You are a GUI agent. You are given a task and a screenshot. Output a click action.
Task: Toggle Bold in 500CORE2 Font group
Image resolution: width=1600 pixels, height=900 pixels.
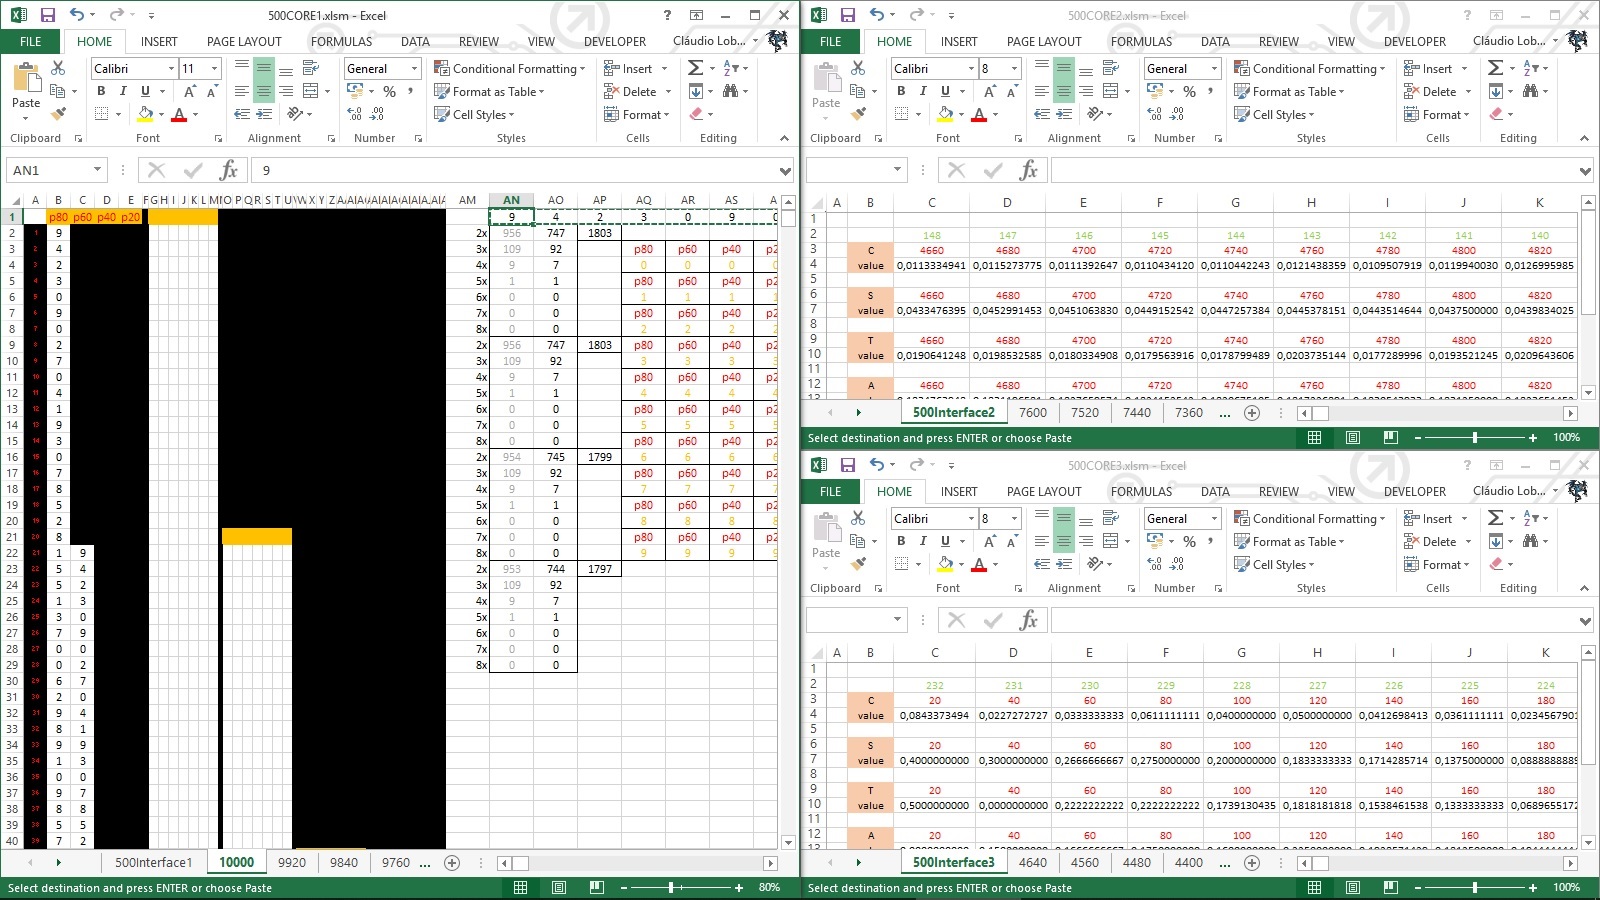(901, 91)
